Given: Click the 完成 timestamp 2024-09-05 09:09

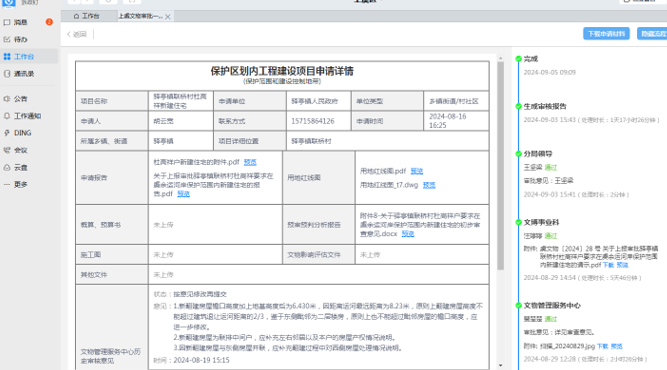Looking at the screenshot, I should pos(550,72).
